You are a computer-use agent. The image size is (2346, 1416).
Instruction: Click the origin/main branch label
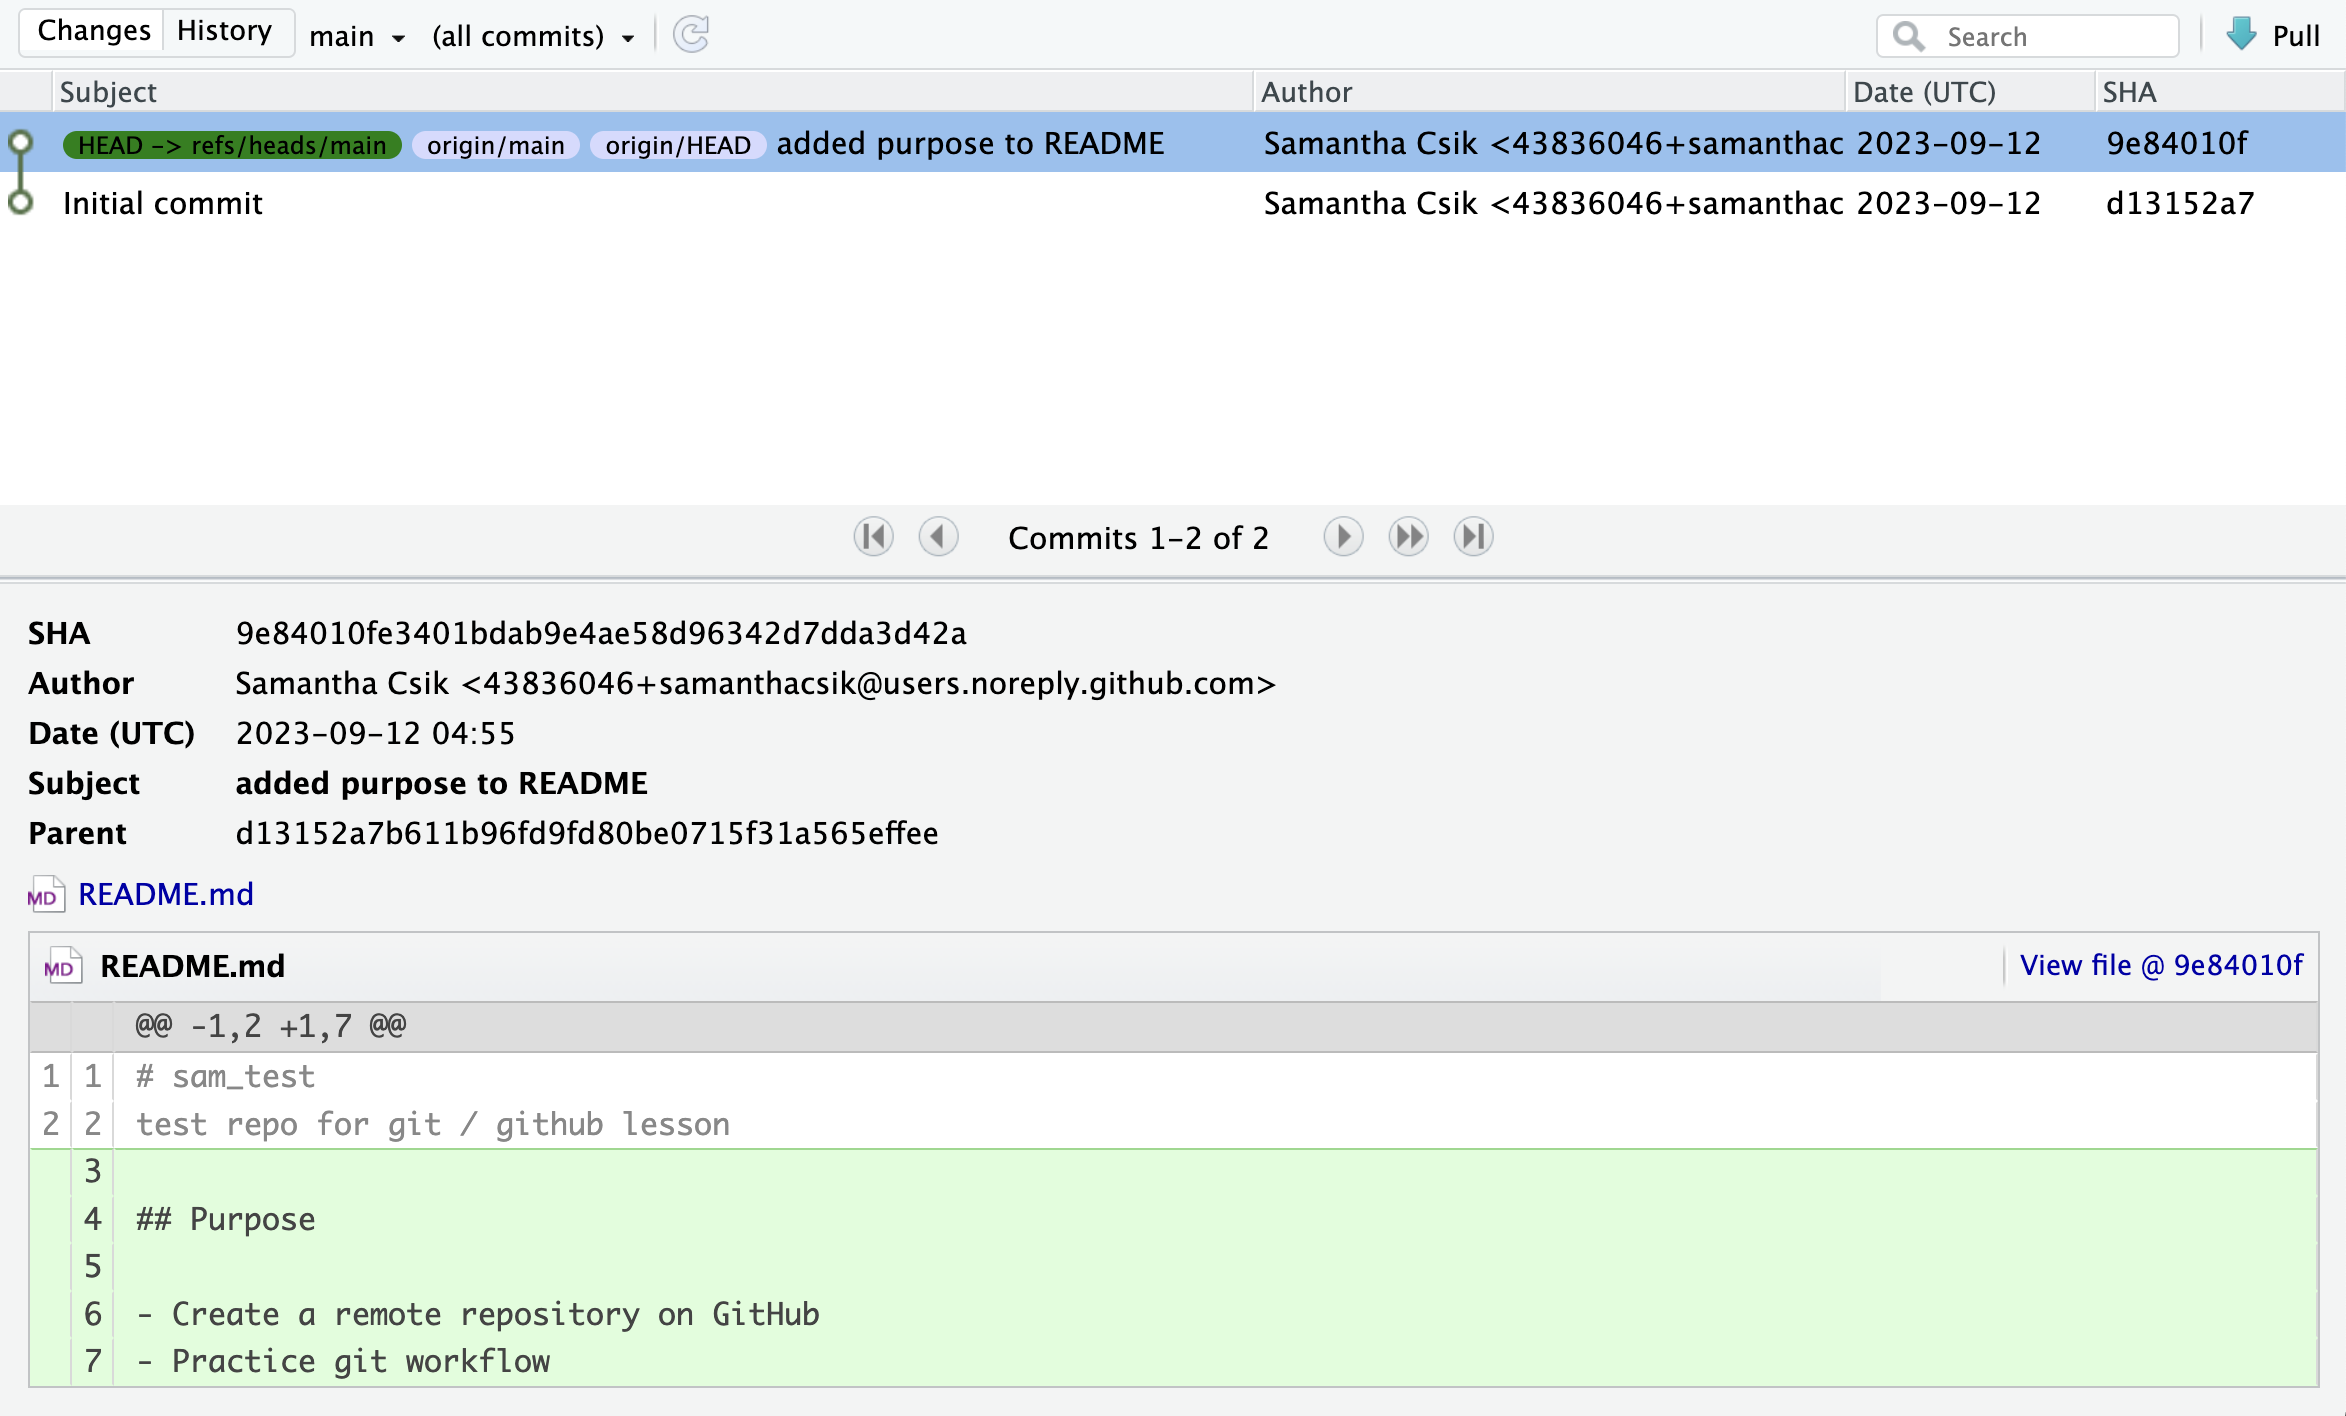click(495, 145)
